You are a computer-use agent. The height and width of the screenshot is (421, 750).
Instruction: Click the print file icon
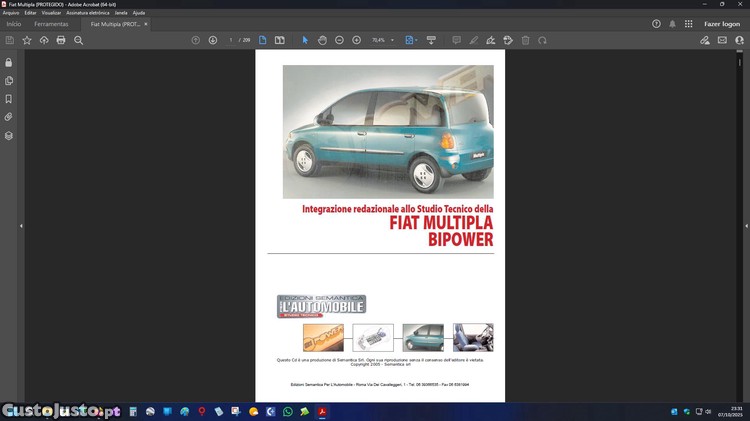click(x=61, y=40)
